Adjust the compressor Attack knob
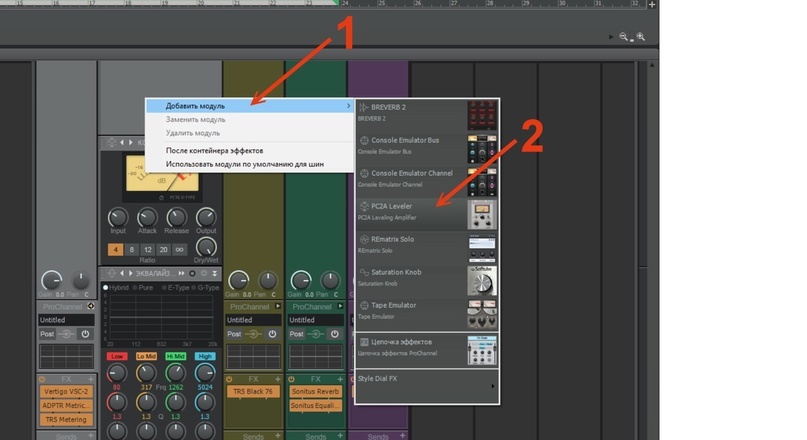The height and width of the screenshot is (440, 807). [x=147, y=218]
